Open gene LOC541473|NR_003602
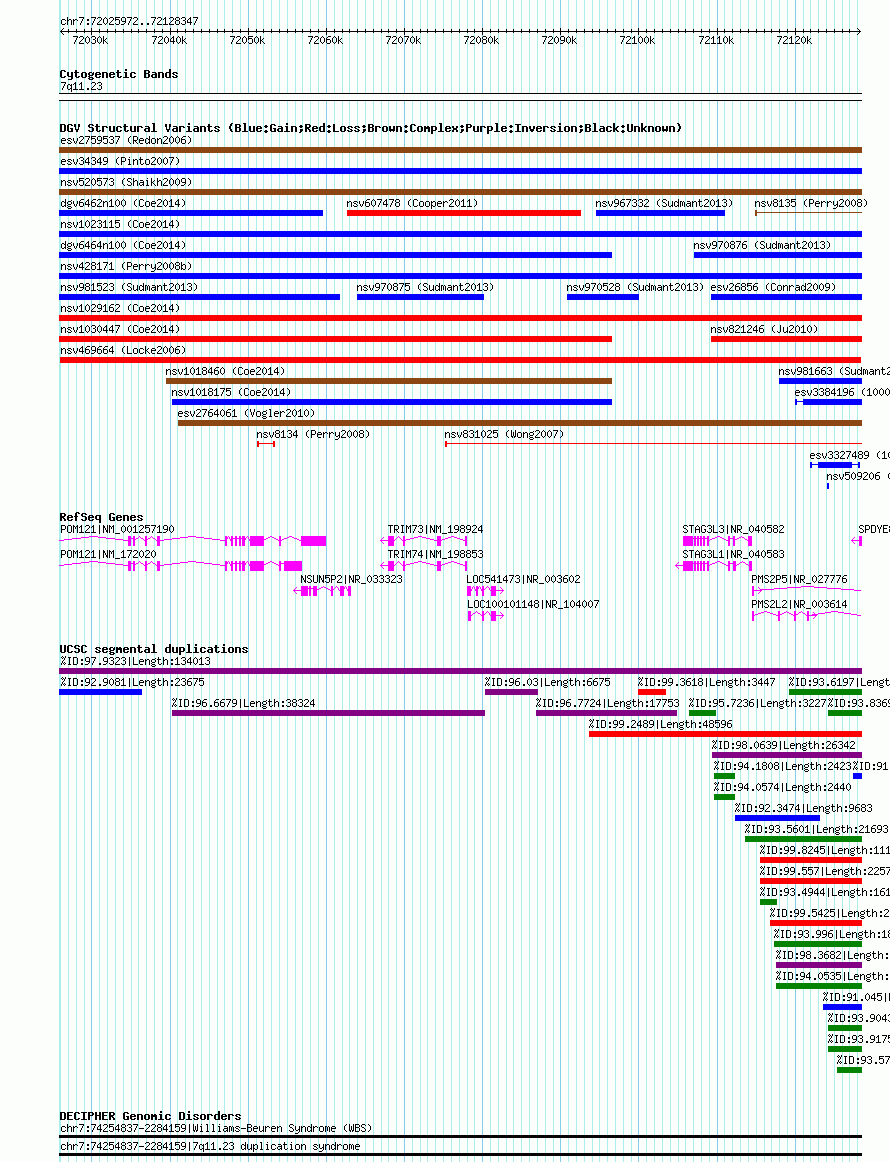 [523, 580]
